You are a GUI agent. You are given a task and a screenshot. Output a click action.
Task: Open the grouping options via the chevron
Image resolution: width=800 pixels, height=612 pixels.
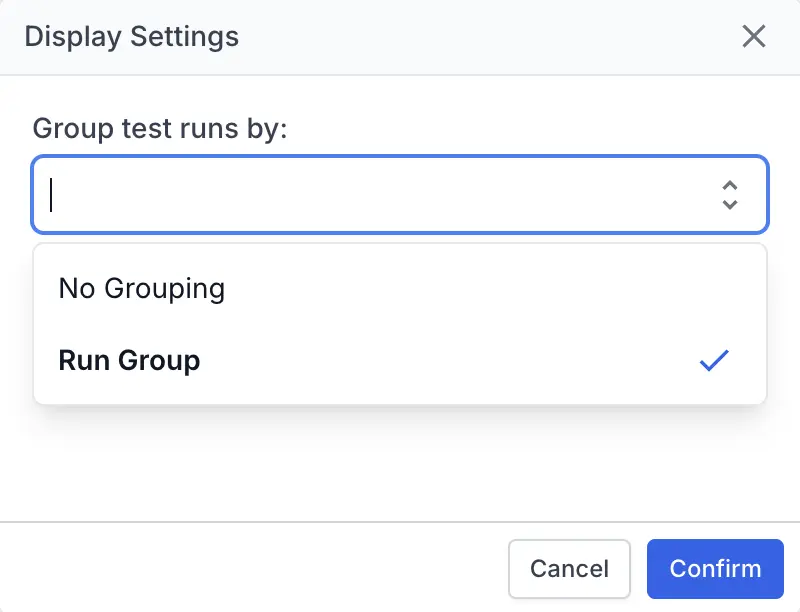pos(730,195)
